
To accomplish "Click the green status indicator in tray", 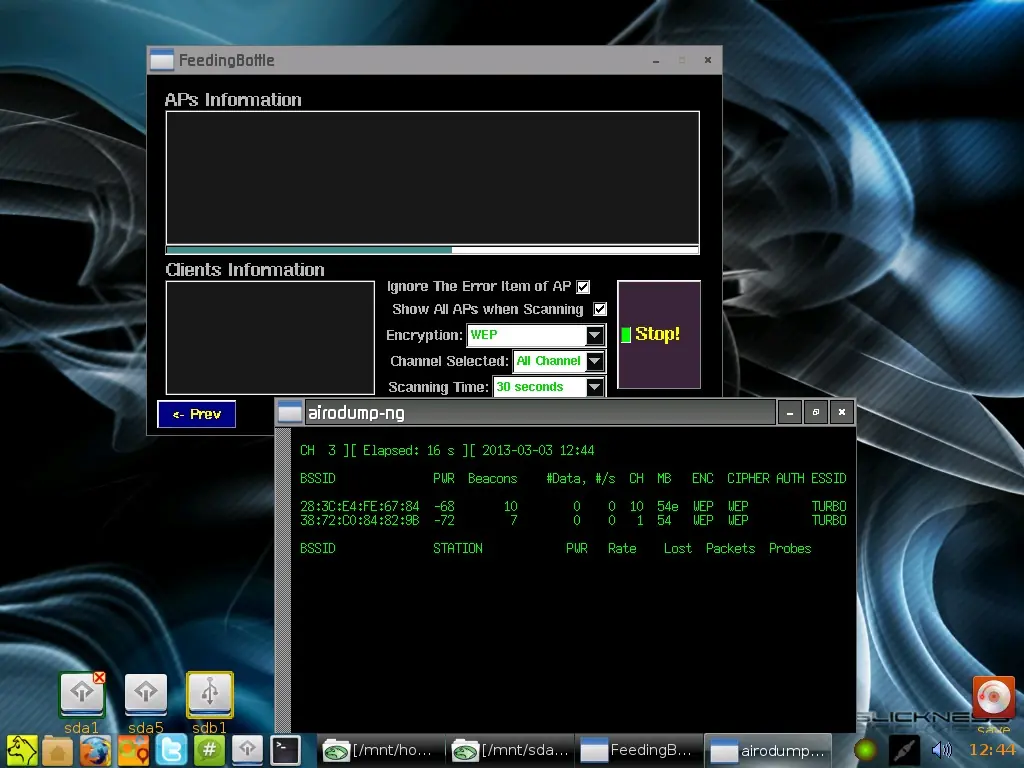I will (865, 750).
